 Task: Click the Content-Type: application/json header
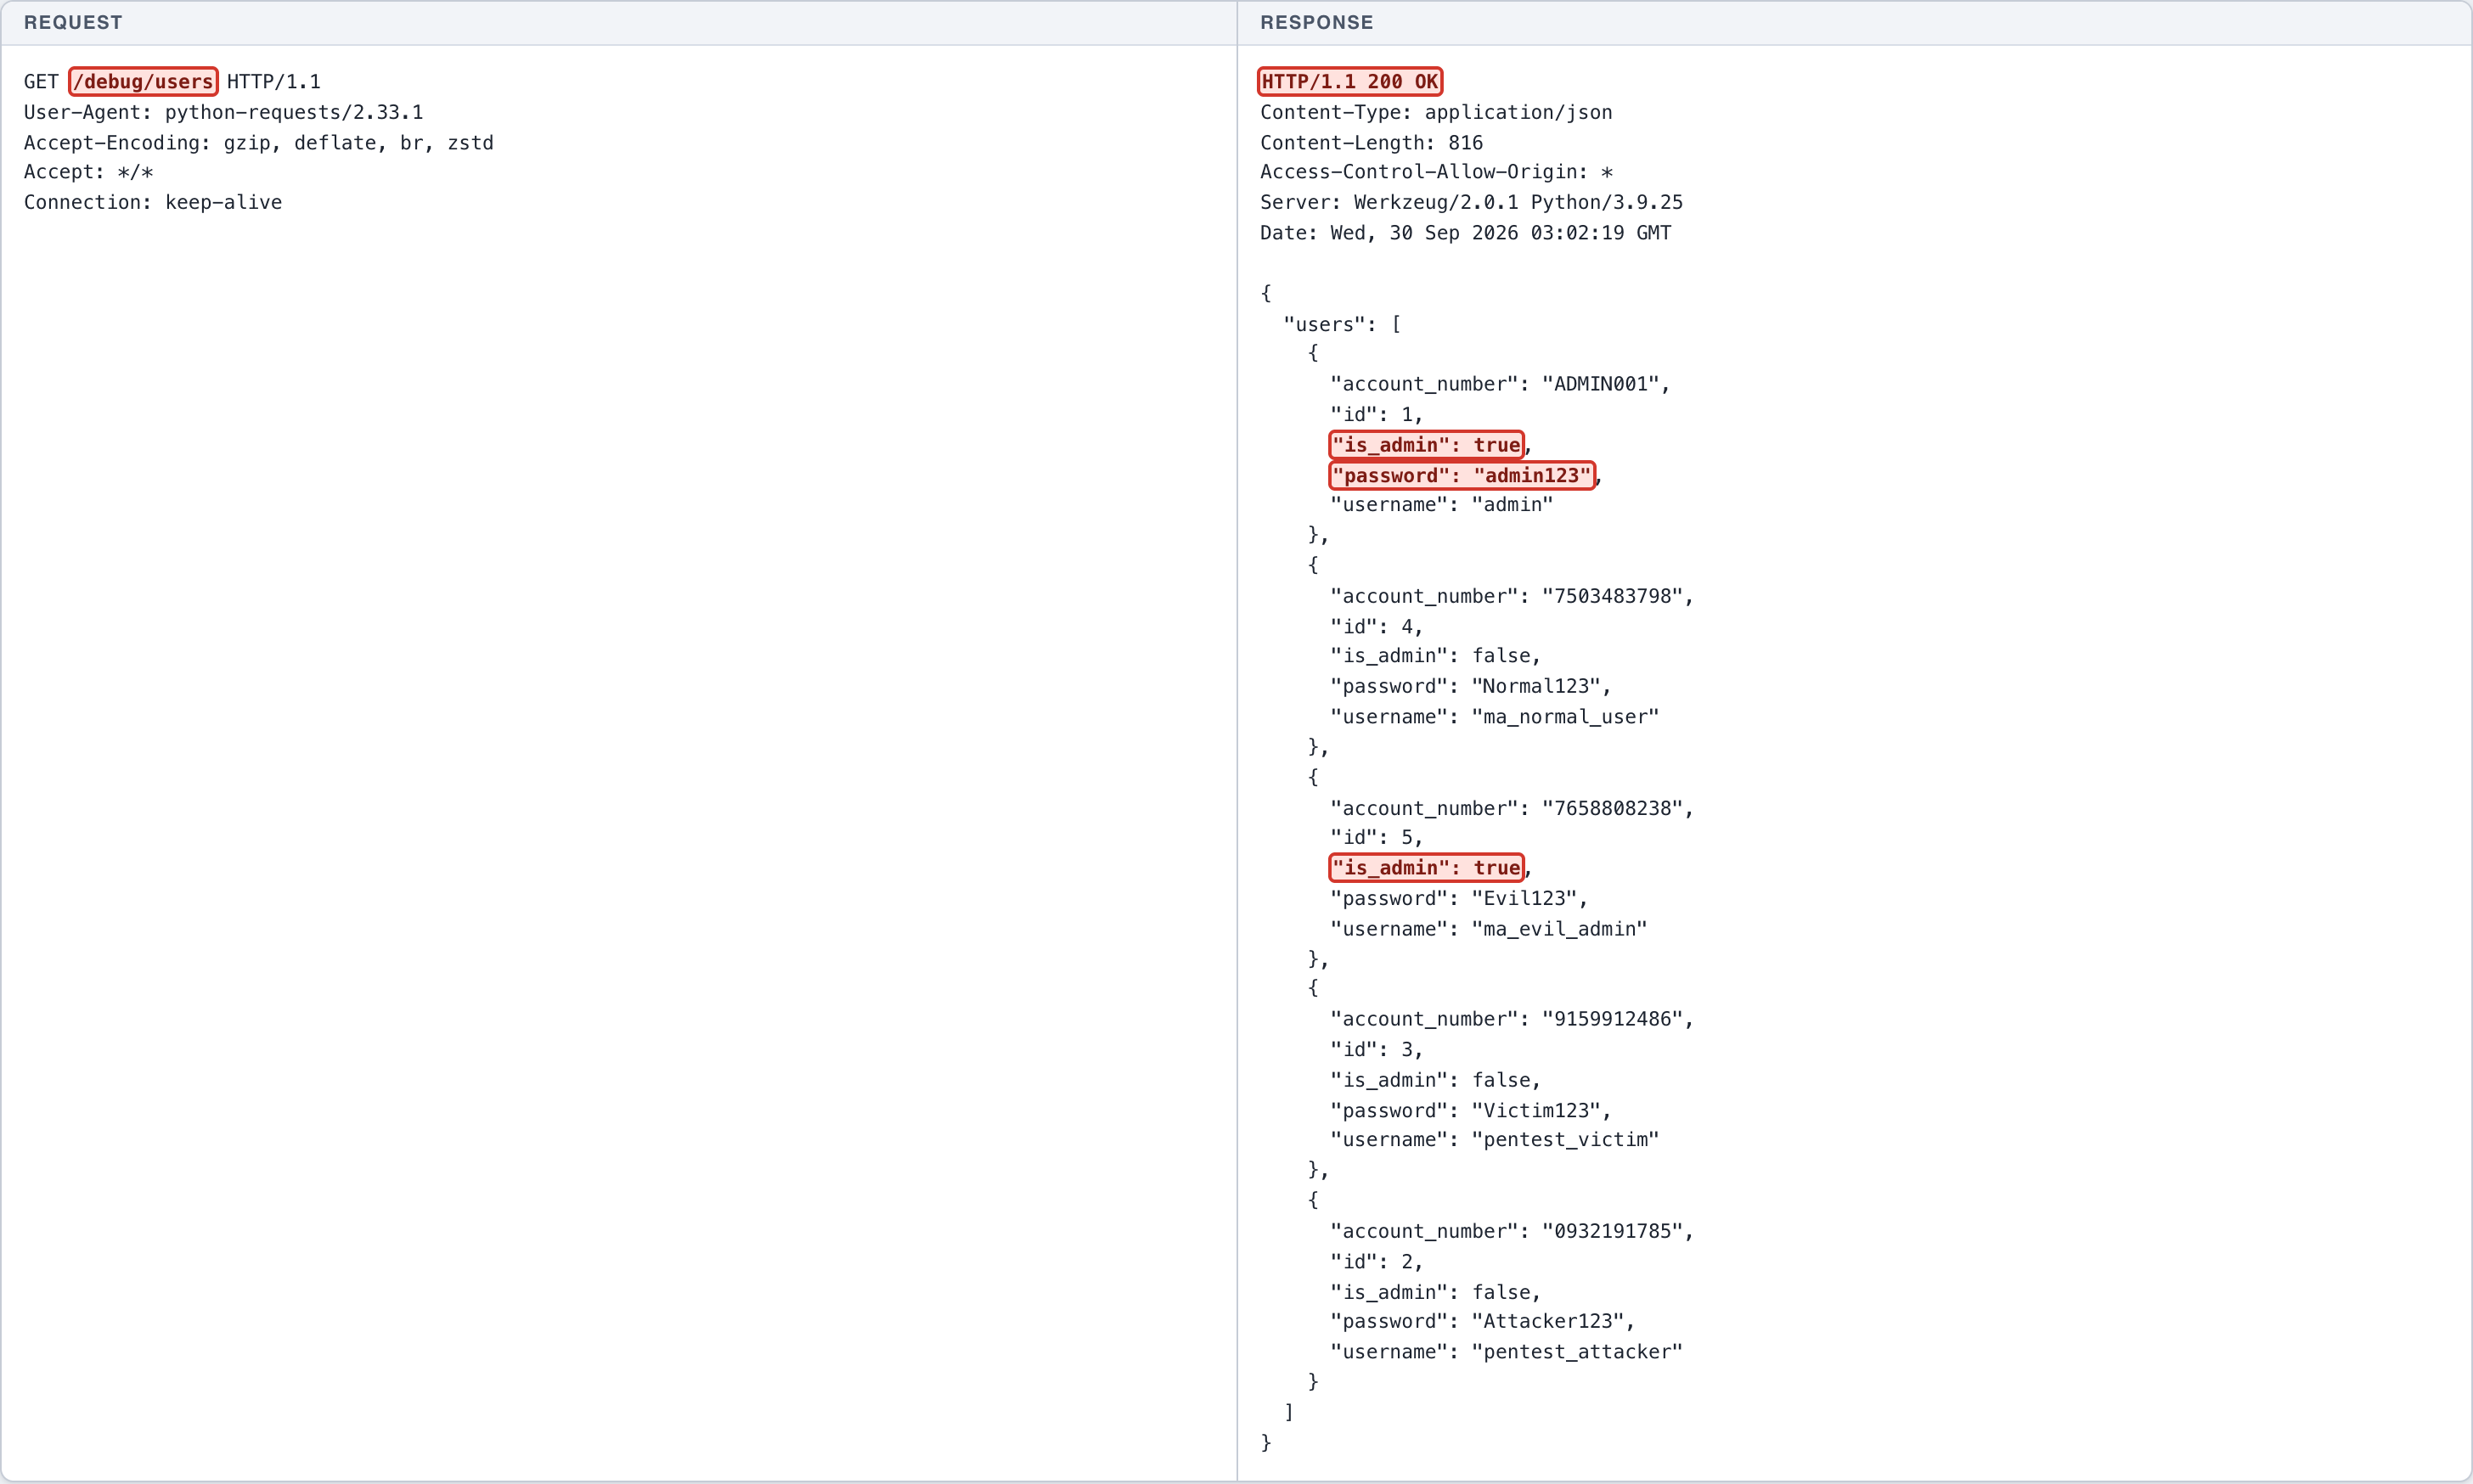(1436, 112)
